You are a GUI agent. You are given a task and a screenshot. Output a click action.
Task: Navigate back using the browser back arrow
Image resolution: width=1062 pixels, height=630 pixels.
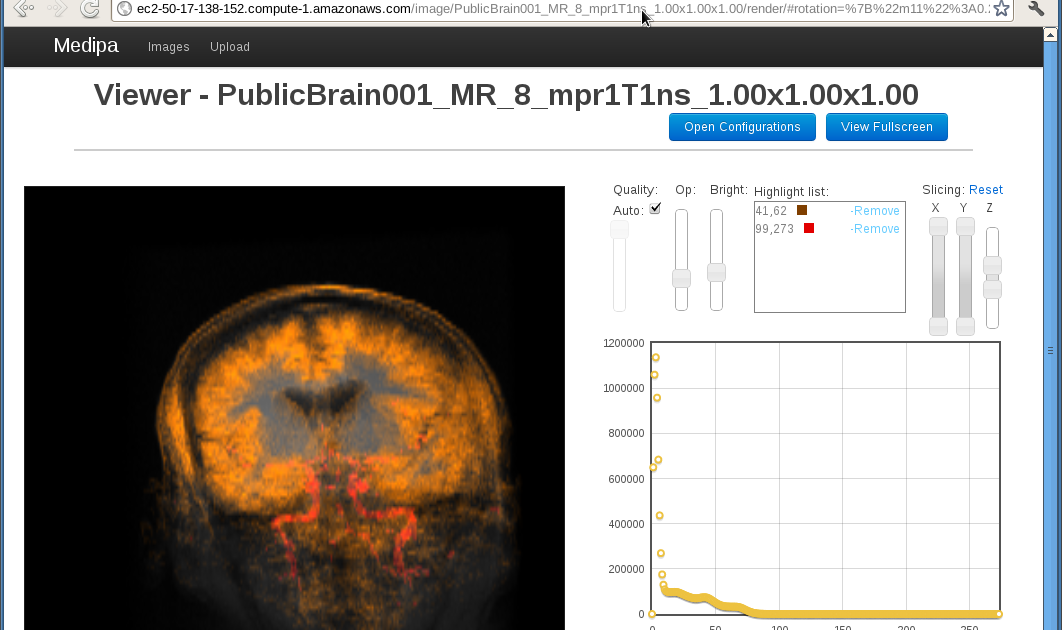[x=22, y=10]
